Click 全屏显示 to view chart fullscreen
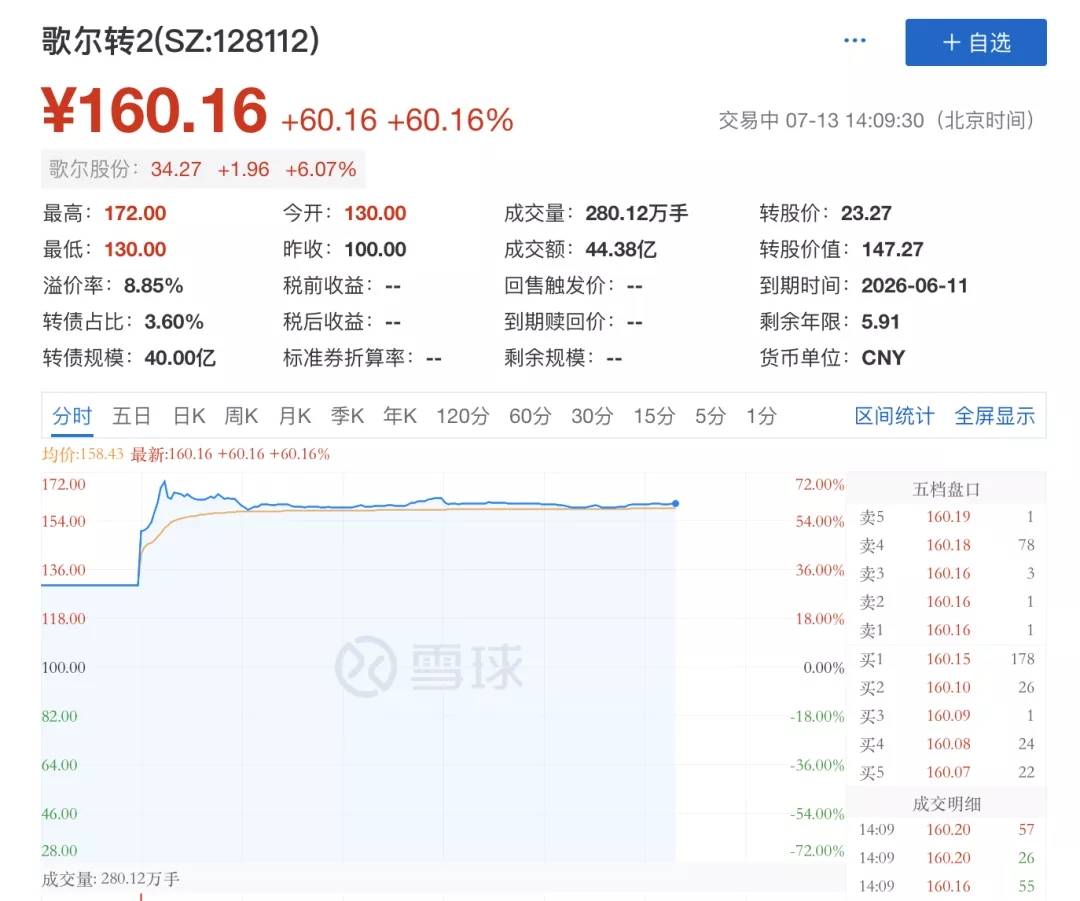Screen dimensions: 1080x901 point(995,416)
